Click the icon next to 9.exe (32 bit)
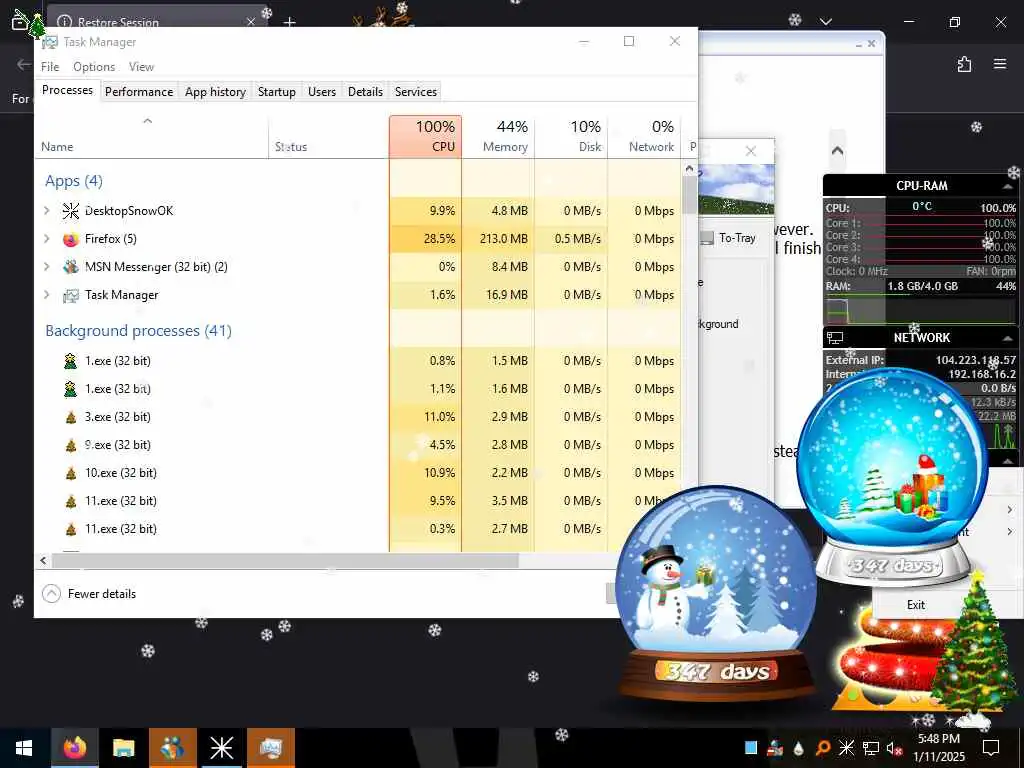Image resolution: width=1024 pixels, height=768 pixels. pos(71,445)
